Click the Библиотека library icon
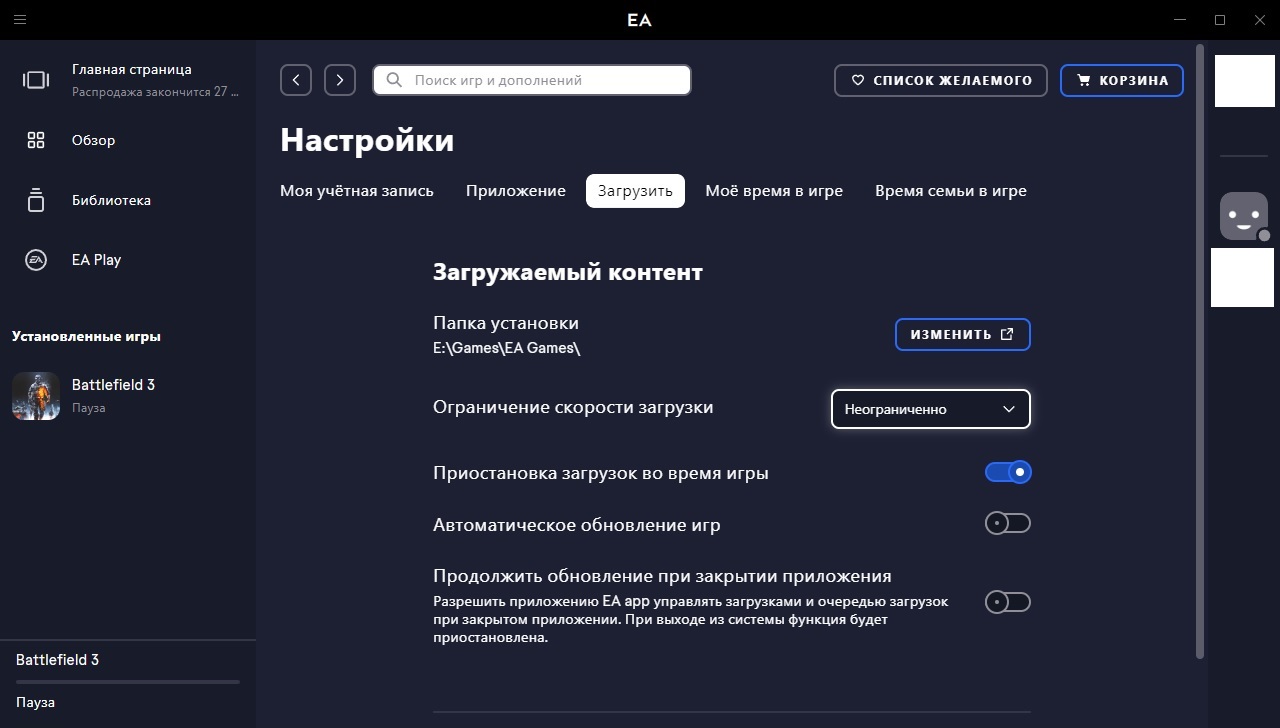Screen dimensions: 1280x728 36,200
